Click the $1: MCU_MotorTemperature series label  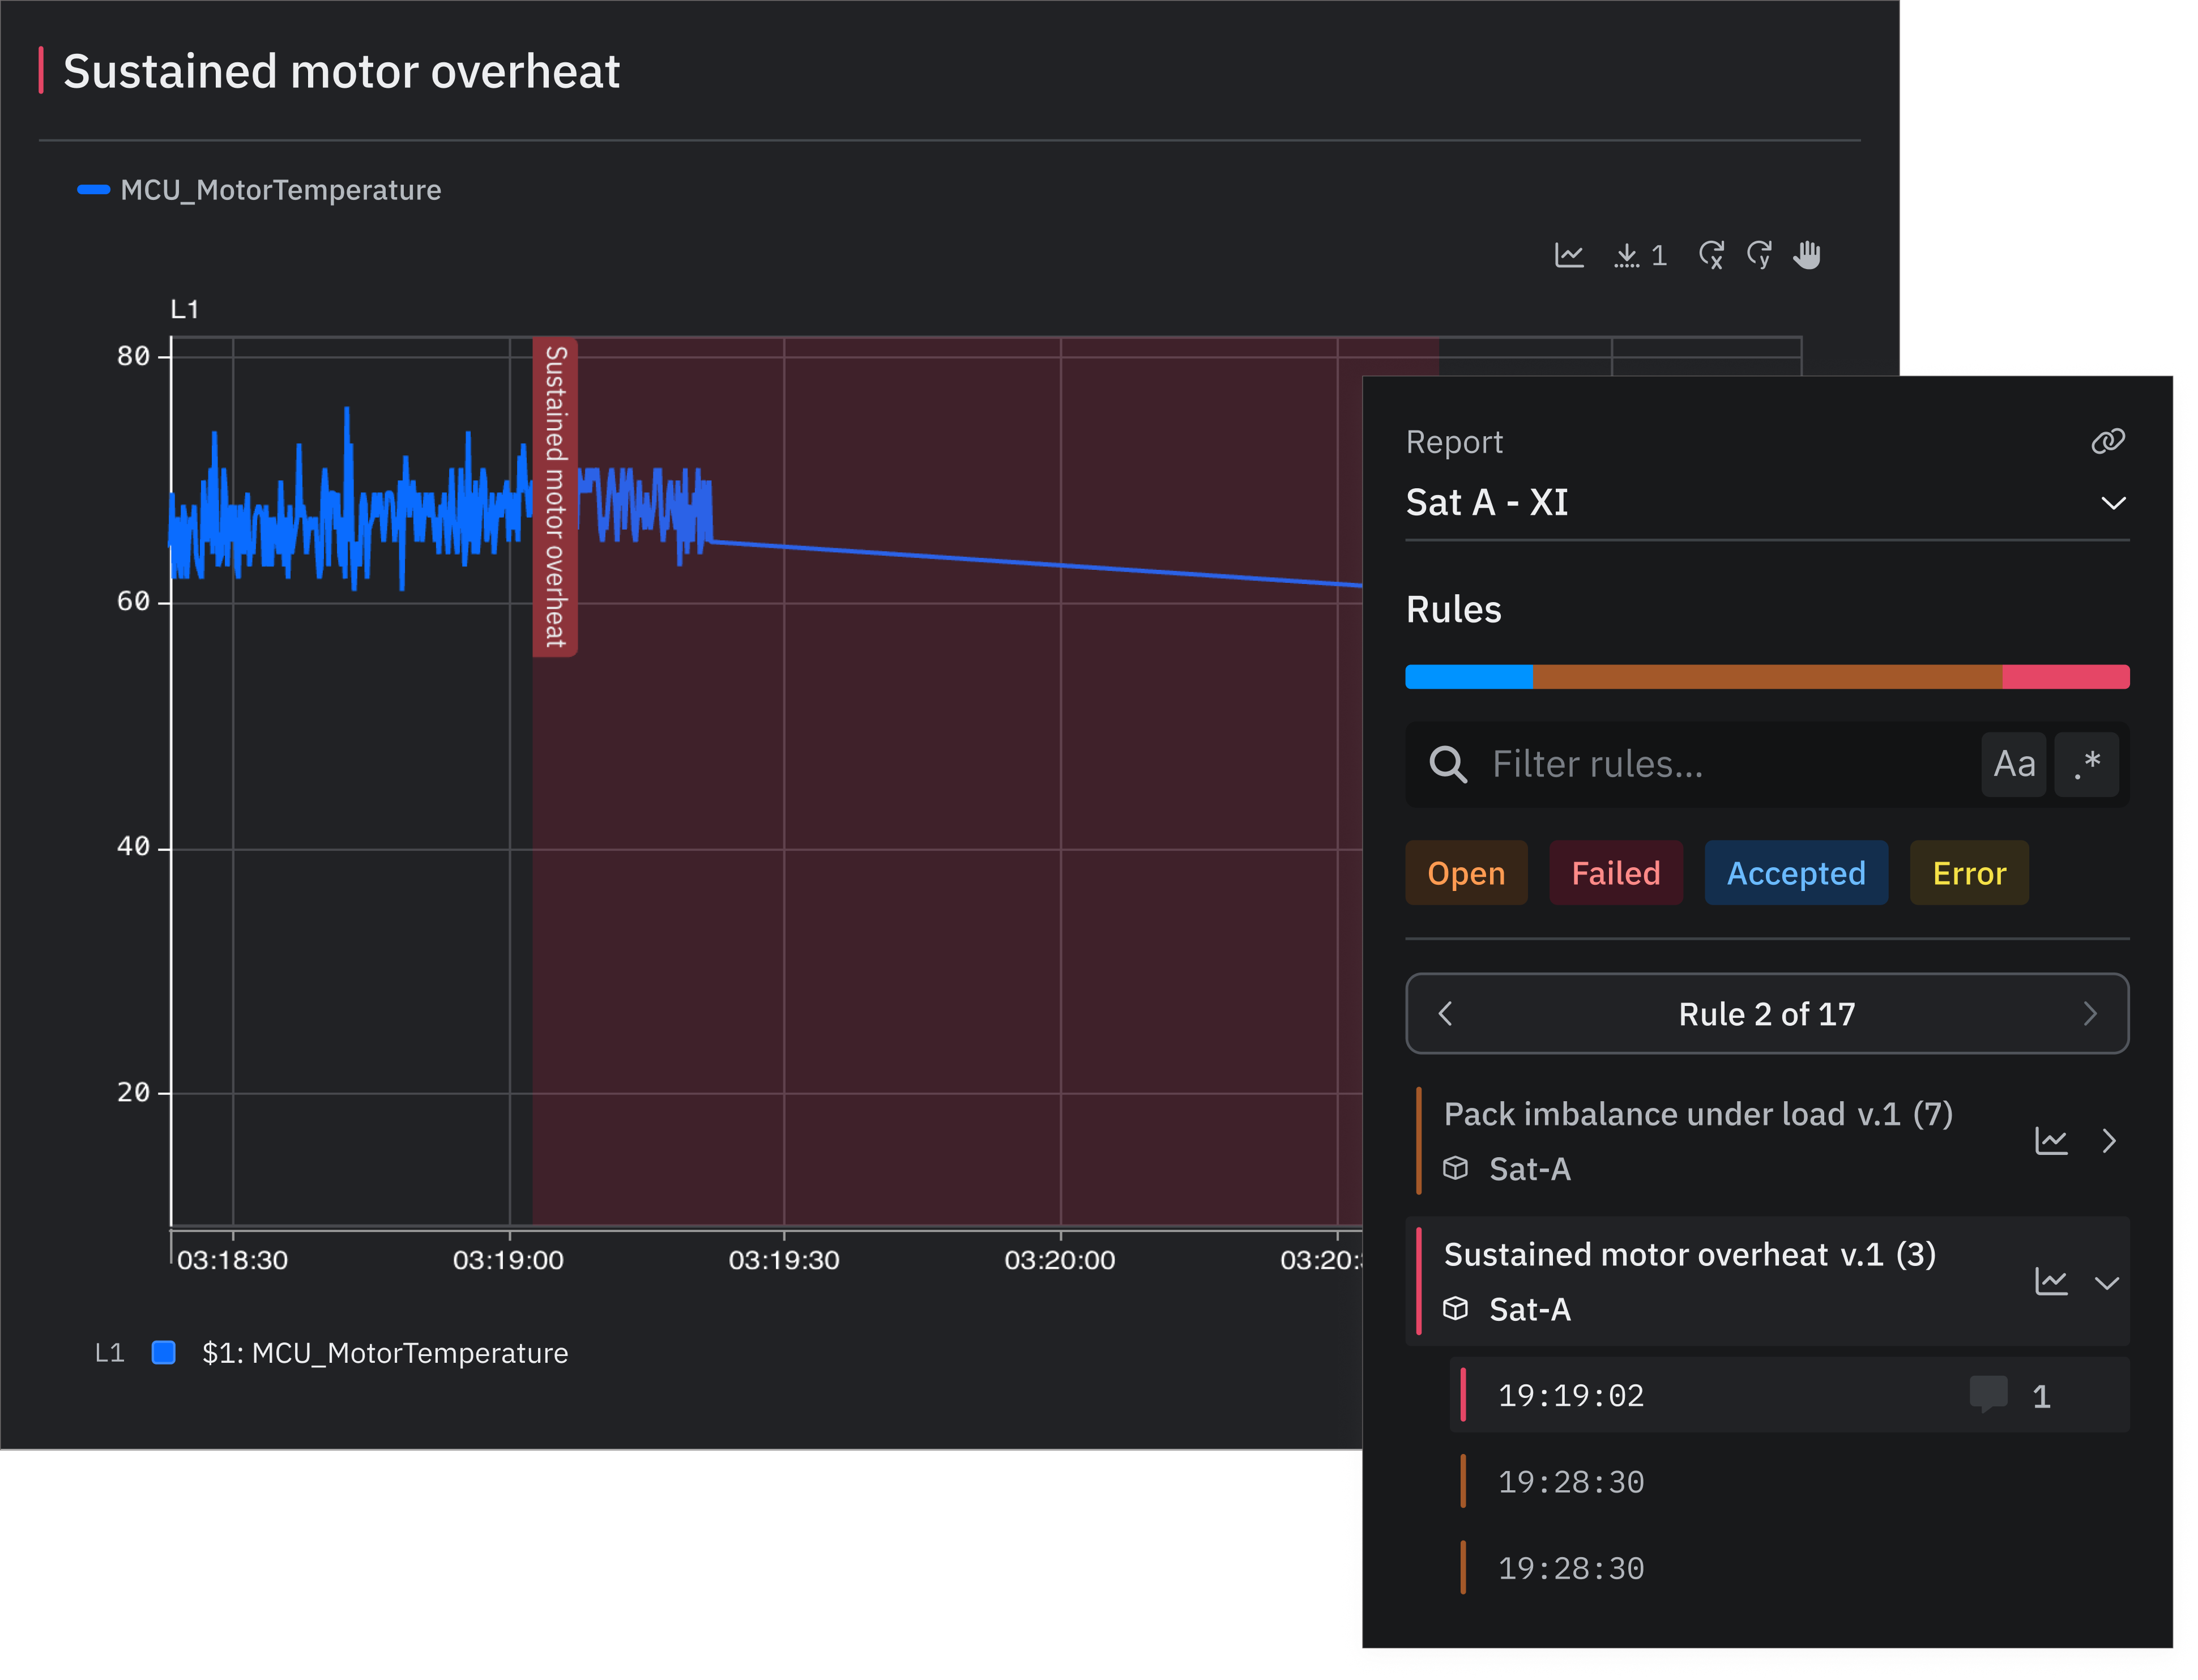[x=385, y=1353]
